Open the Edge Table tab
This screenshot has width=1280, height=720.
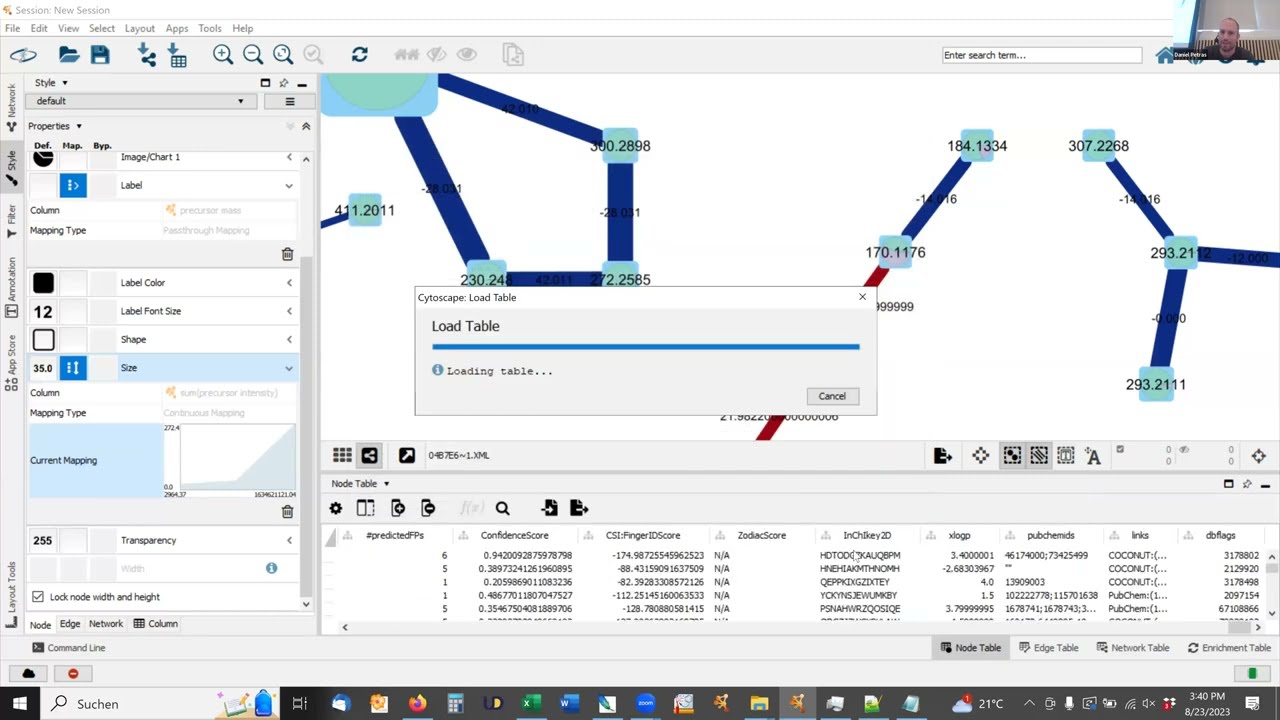point(1047,648)
